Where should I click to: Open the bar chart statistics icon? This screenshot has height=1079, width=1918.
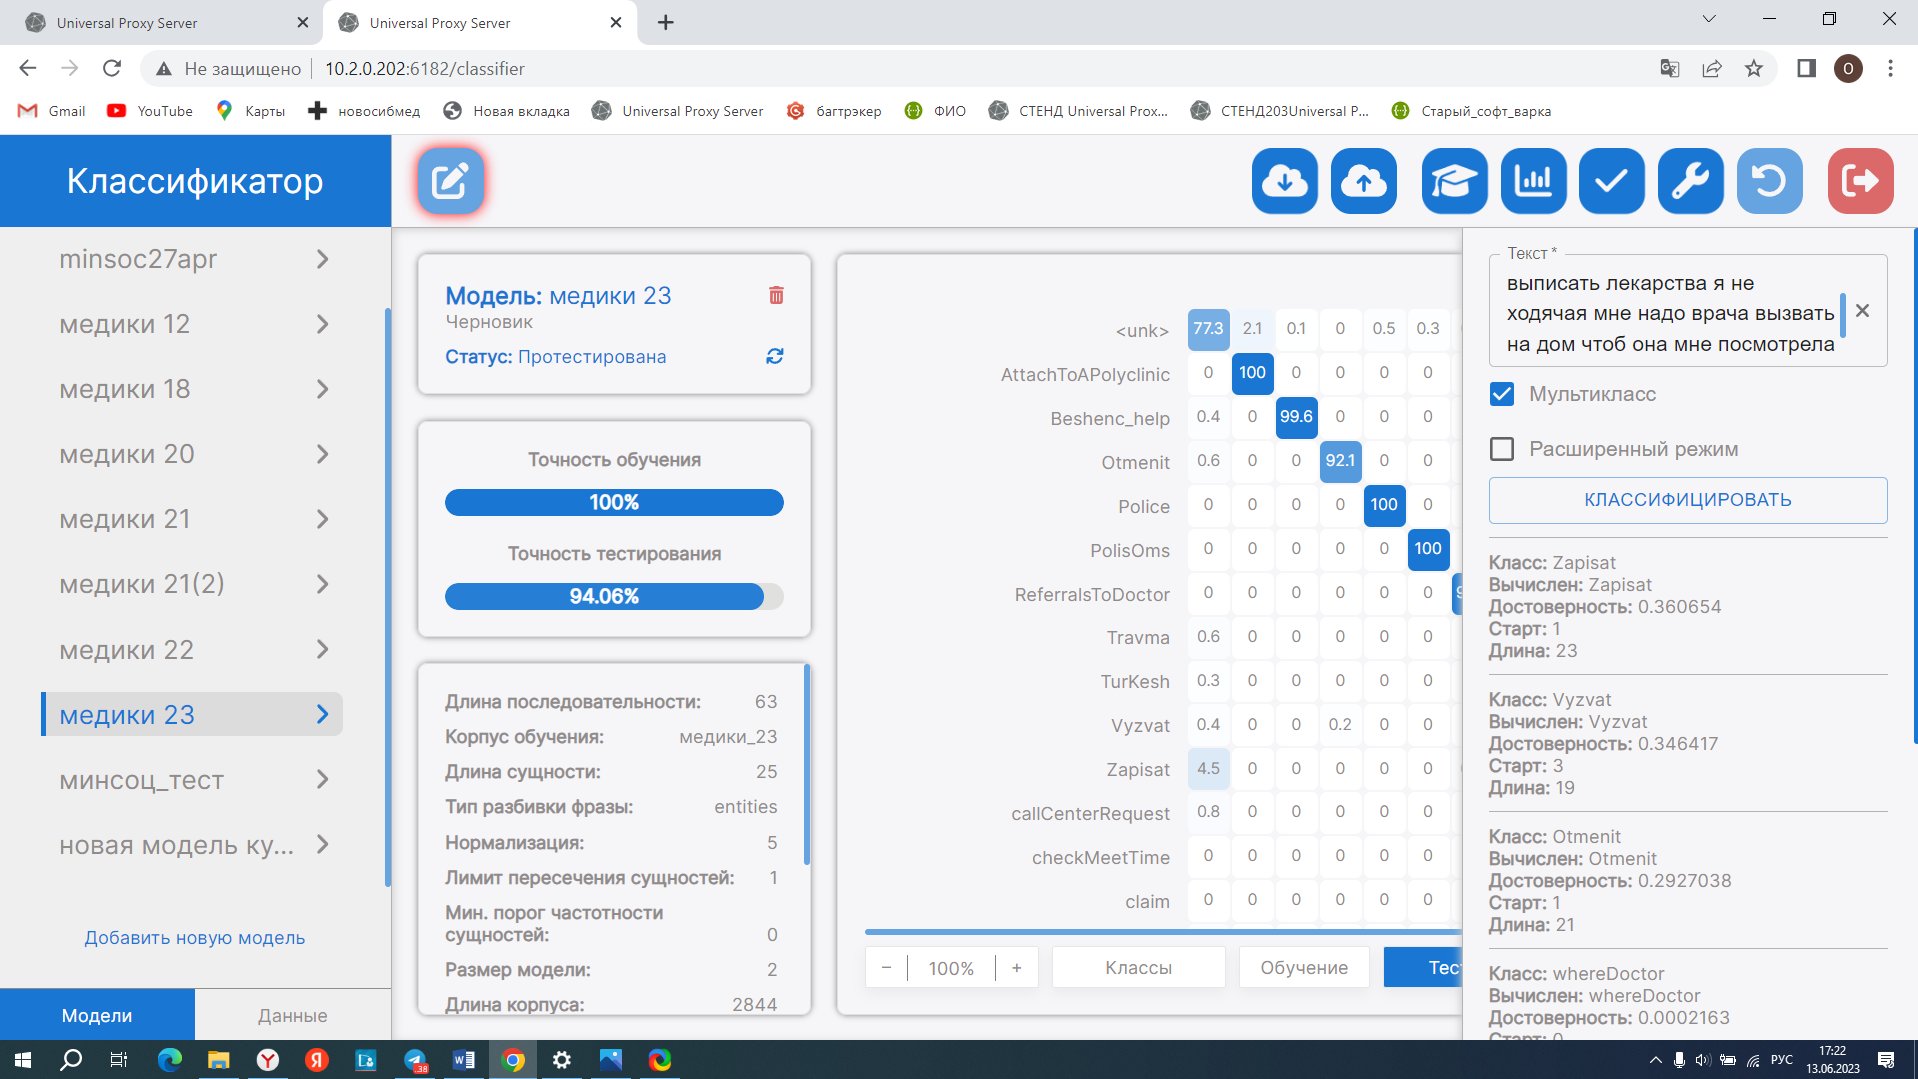point(1532,181)
